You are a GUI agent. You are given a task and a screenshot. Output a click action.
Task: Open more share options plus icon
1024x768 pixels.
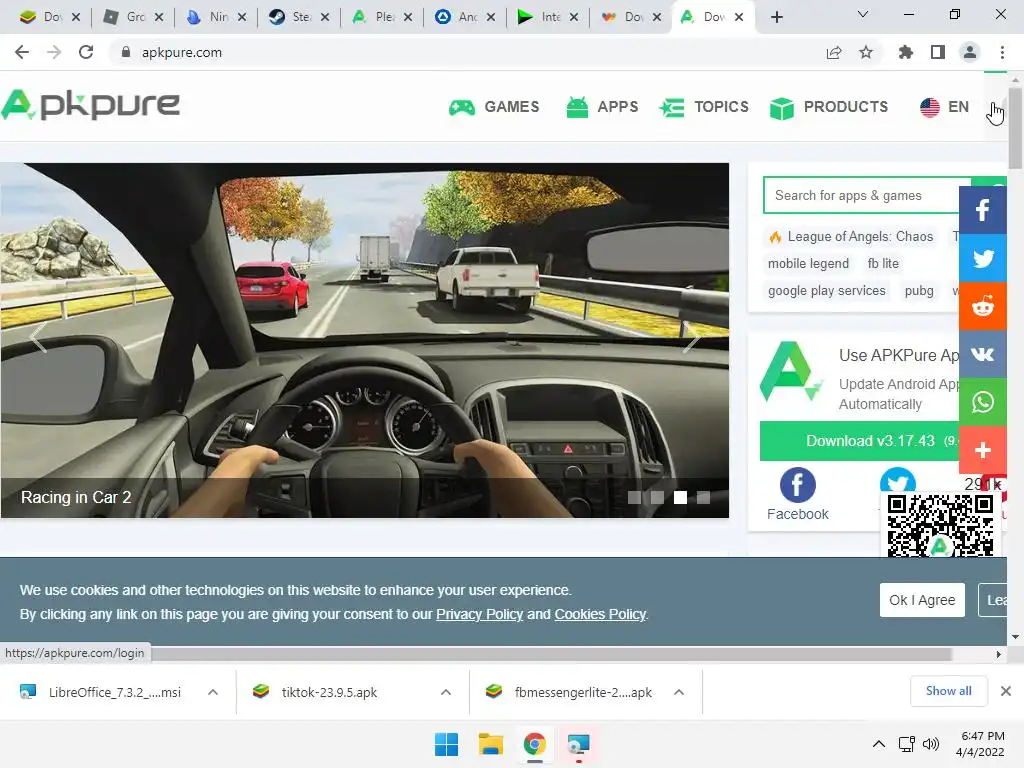[982, 450]
